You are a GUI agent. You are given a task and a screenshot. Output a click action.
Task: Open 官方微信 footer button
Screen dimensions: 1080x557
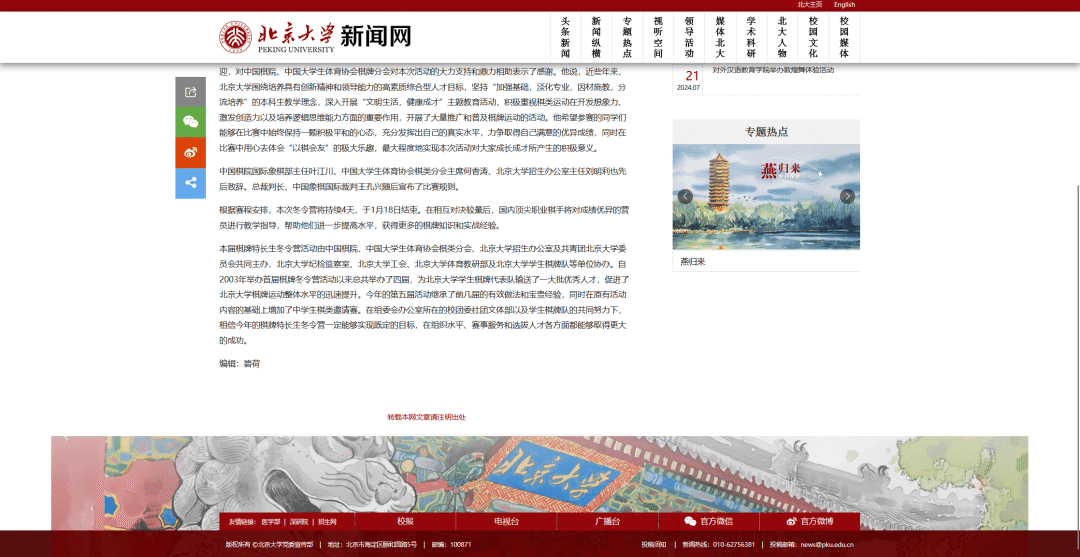[x=709, y=521]
